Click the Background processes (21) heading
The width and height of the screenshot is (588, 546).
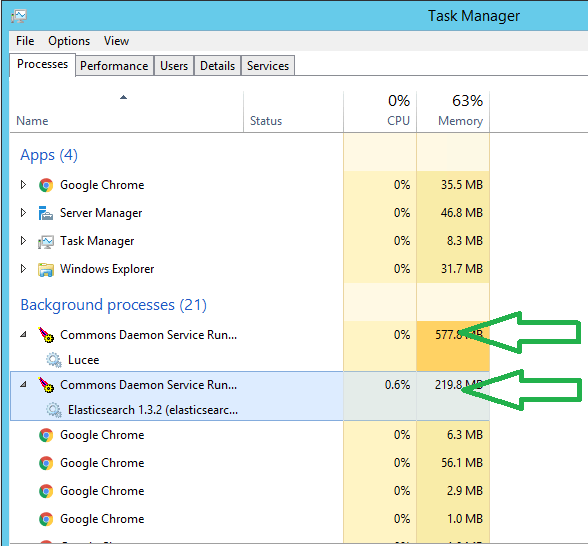point(113,305)
